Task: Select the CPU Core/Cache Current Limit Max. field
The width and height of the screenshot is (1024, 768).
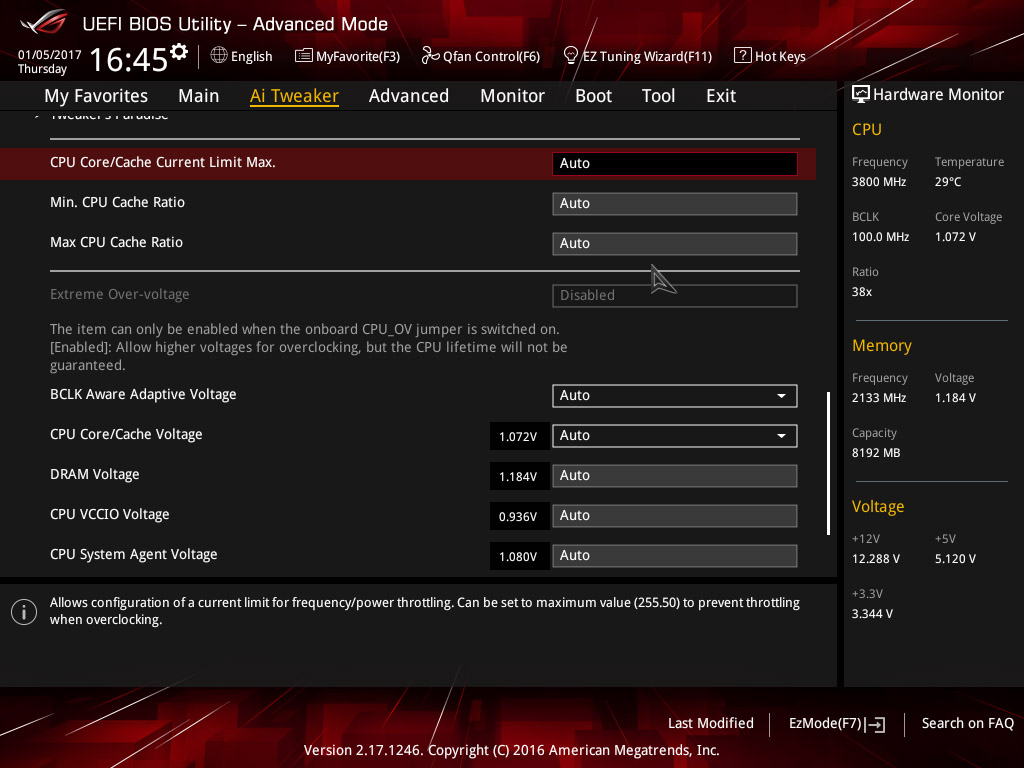Action: (674, 164)
